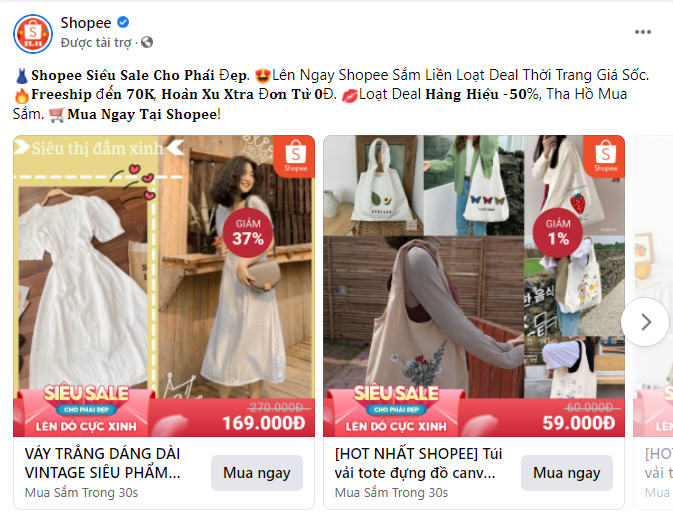Click the 37% discount badge
The image size is (673, 520).
pyautogui.click(x=248, y=233)
